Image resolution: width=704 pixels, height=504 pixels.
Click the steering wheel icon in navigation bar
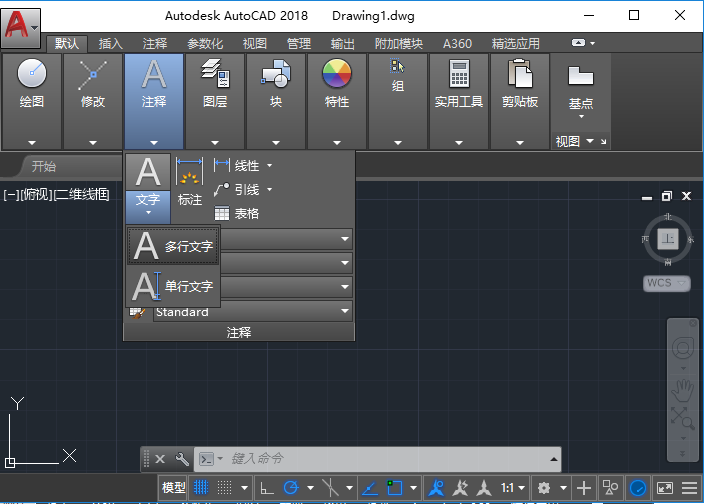pos(682,348)
